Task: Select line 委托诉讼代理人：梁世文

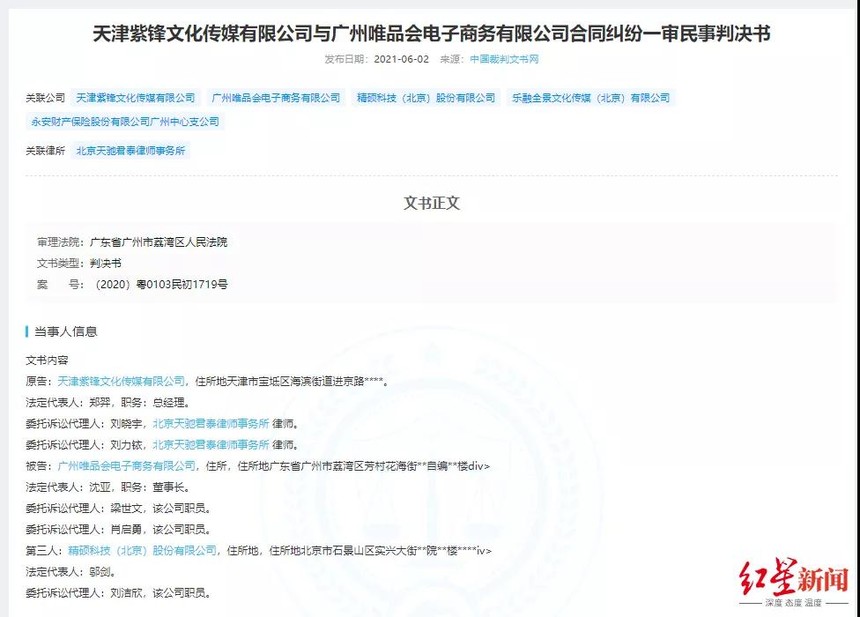Action: [x=118, y=508]
